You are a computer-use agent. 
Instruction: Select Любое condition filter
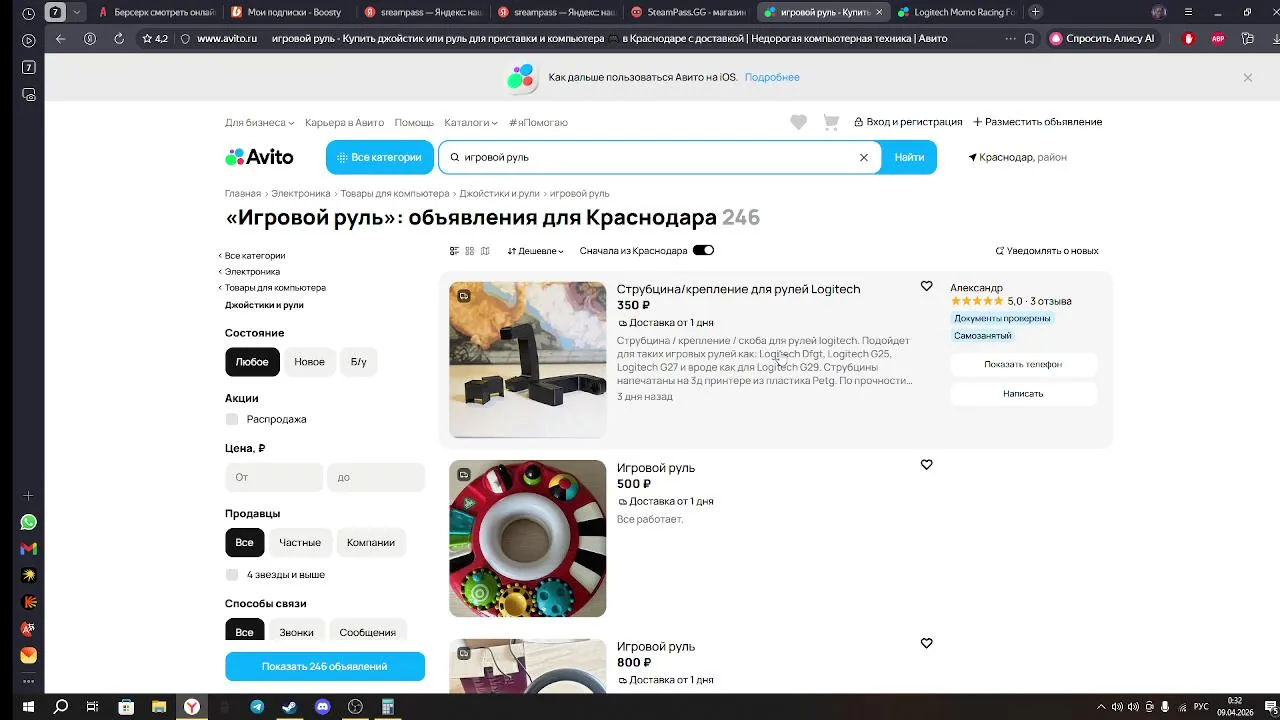(252, 362)
